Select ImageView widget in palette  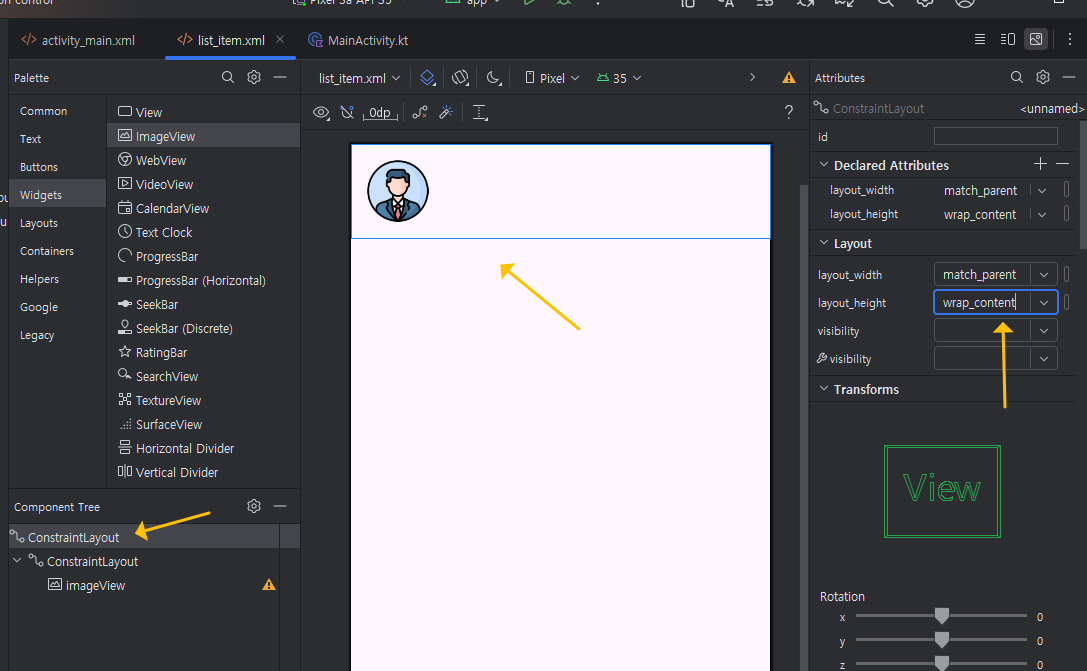click(x=203, y=136)
